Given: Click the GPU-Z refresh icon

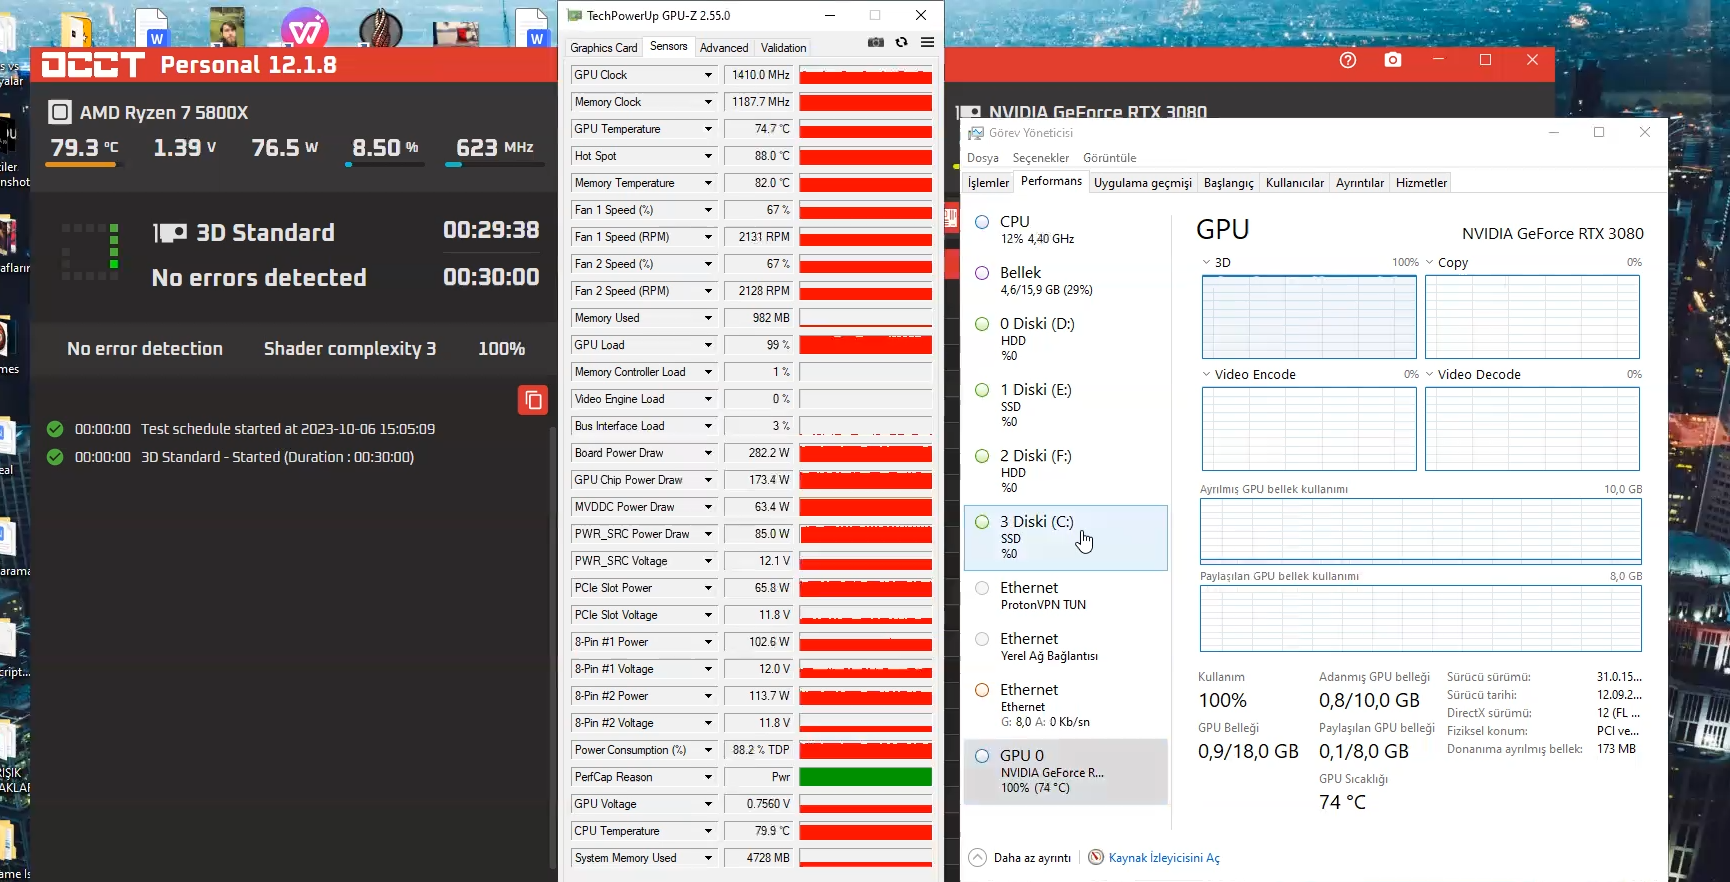Looking at the screenshot, I should tap(902, 42).
